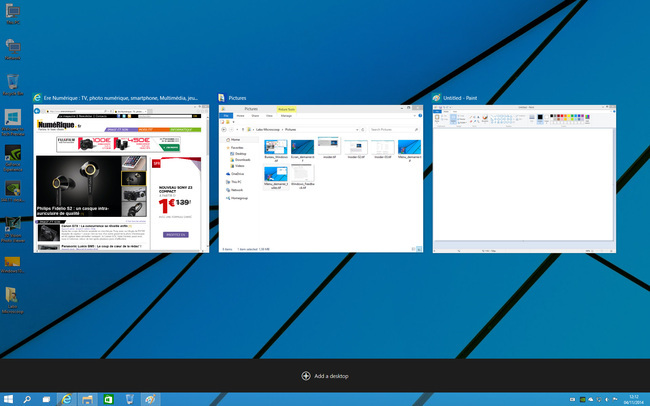
Task: Toggle Task View from the taskbar
Action: pos(46,399)
